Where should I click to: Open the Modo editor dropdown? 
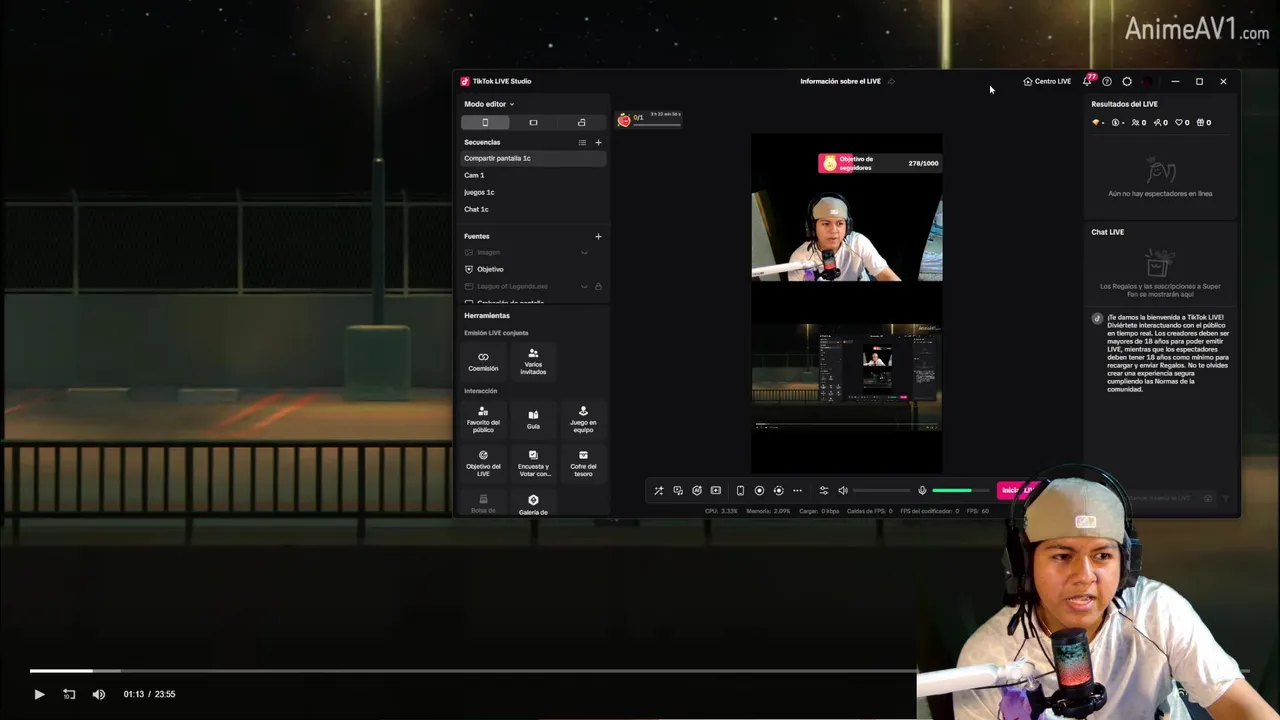[x=489, y=104]
